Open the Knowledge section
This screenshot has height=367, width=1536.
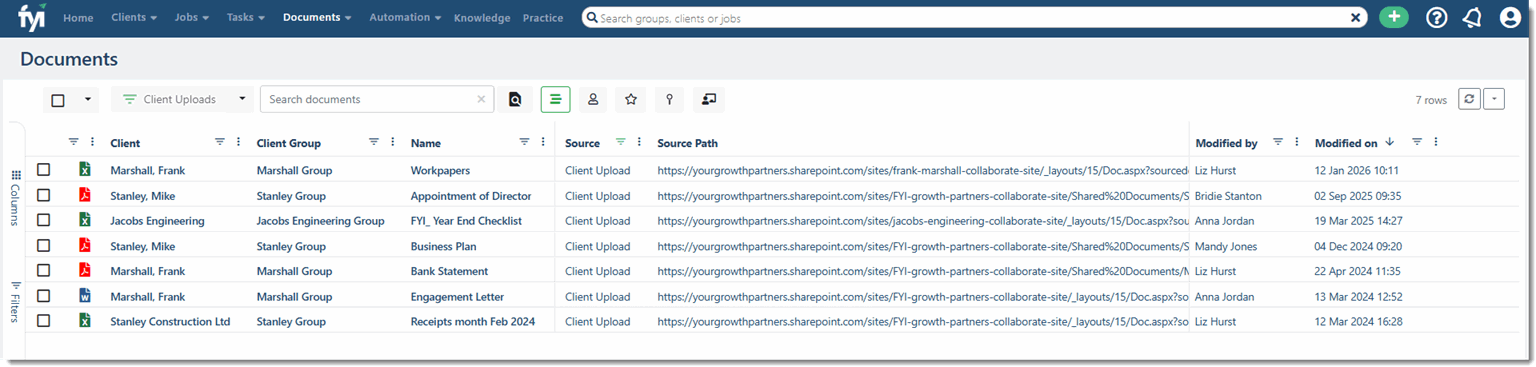482,18
